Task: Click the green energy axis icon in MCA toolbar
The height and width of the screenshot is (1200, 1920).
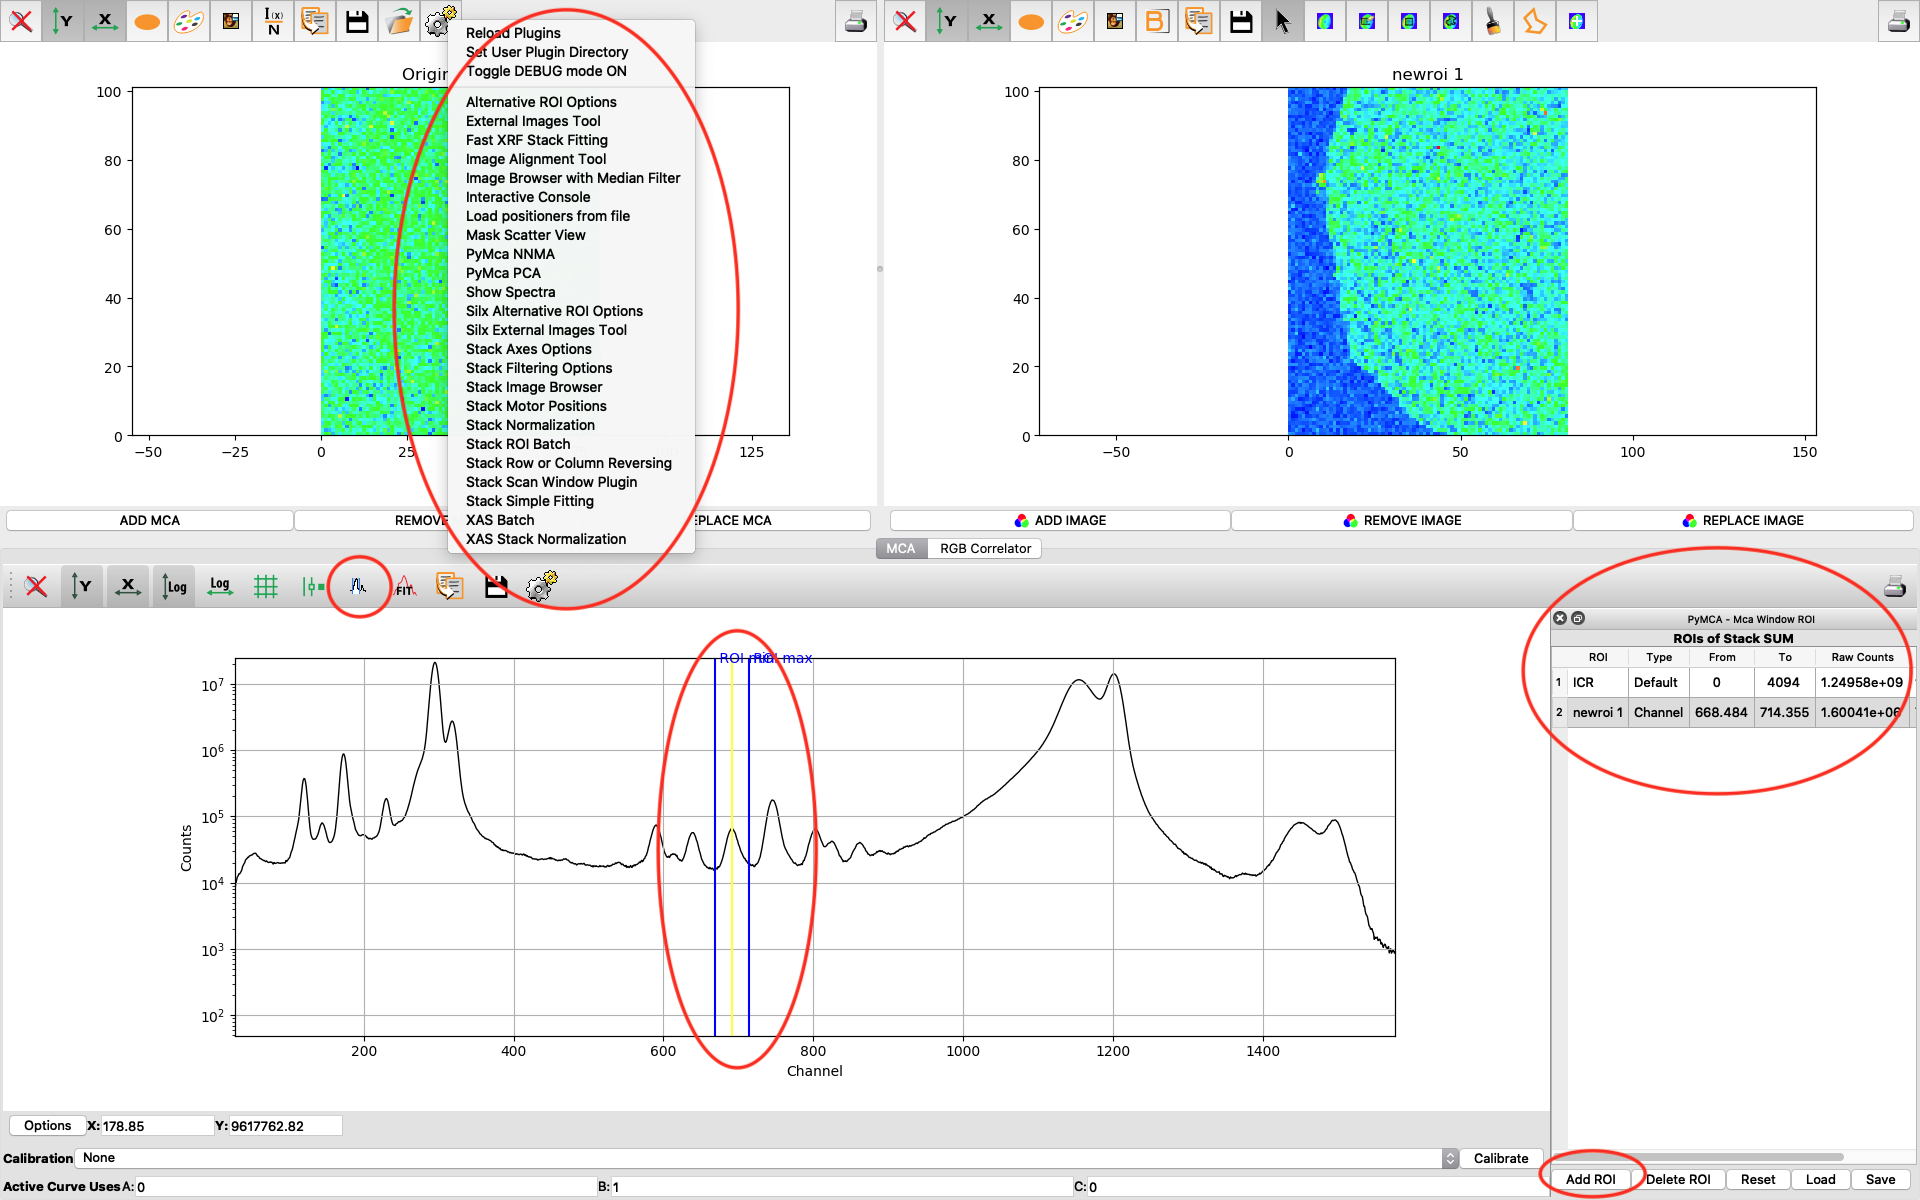Action: (x=312, y=586)
